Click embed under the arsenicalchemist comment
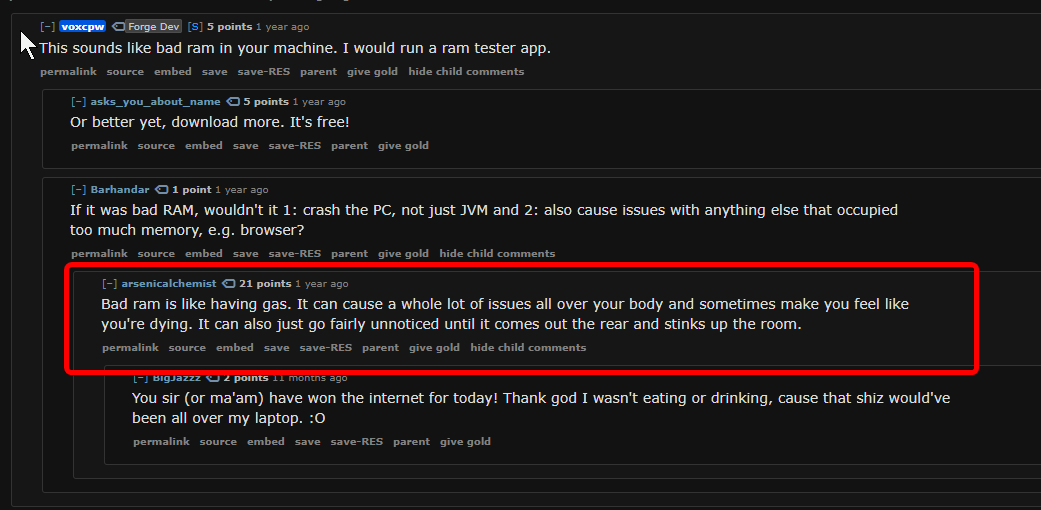 [x=235, y=348]
